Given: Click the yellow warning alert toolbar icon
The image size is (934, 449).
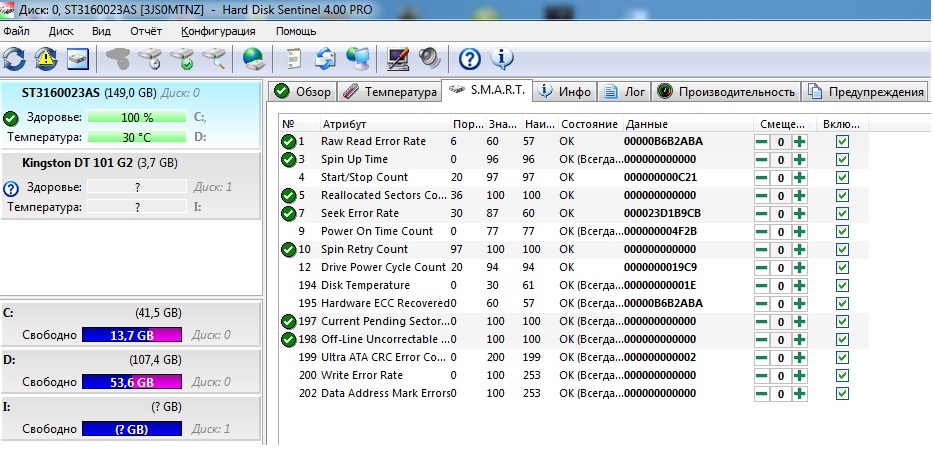Looking at the screenshot, I should tap(46, 58).
